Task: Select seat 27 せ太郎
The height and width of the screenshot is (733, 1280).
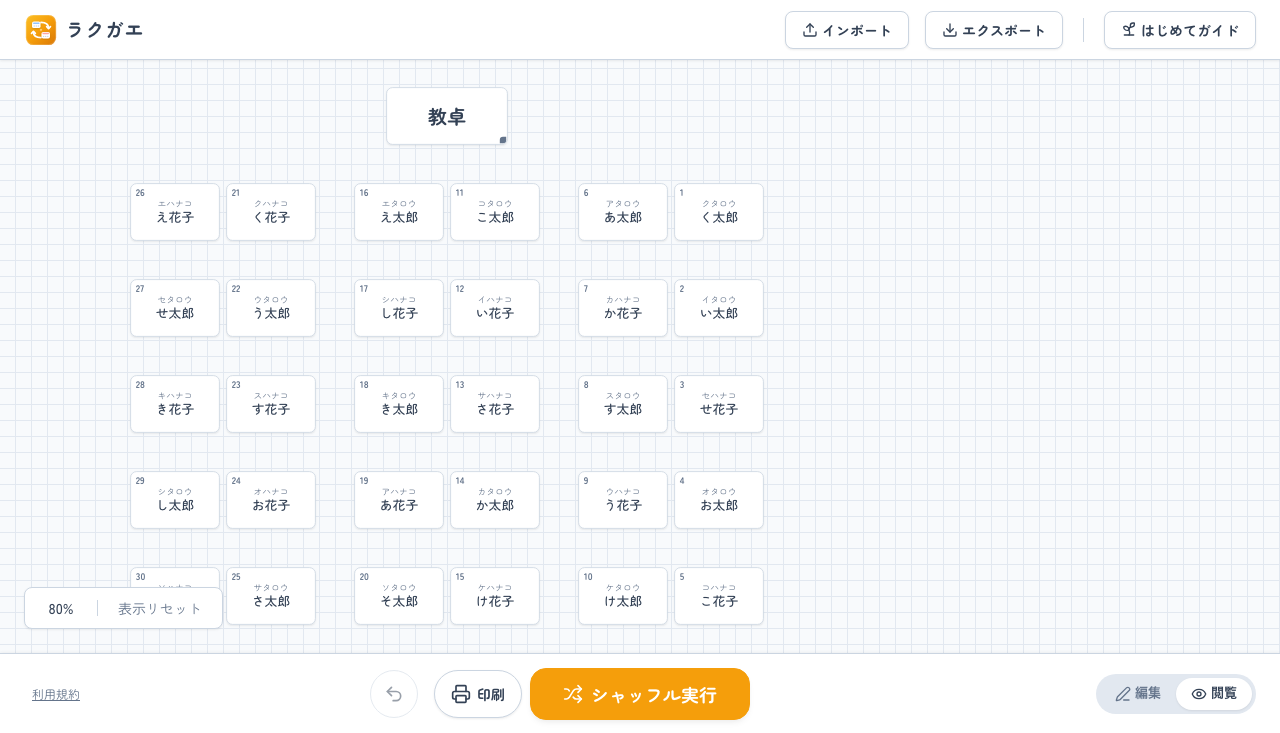Action: coord(175,308)
